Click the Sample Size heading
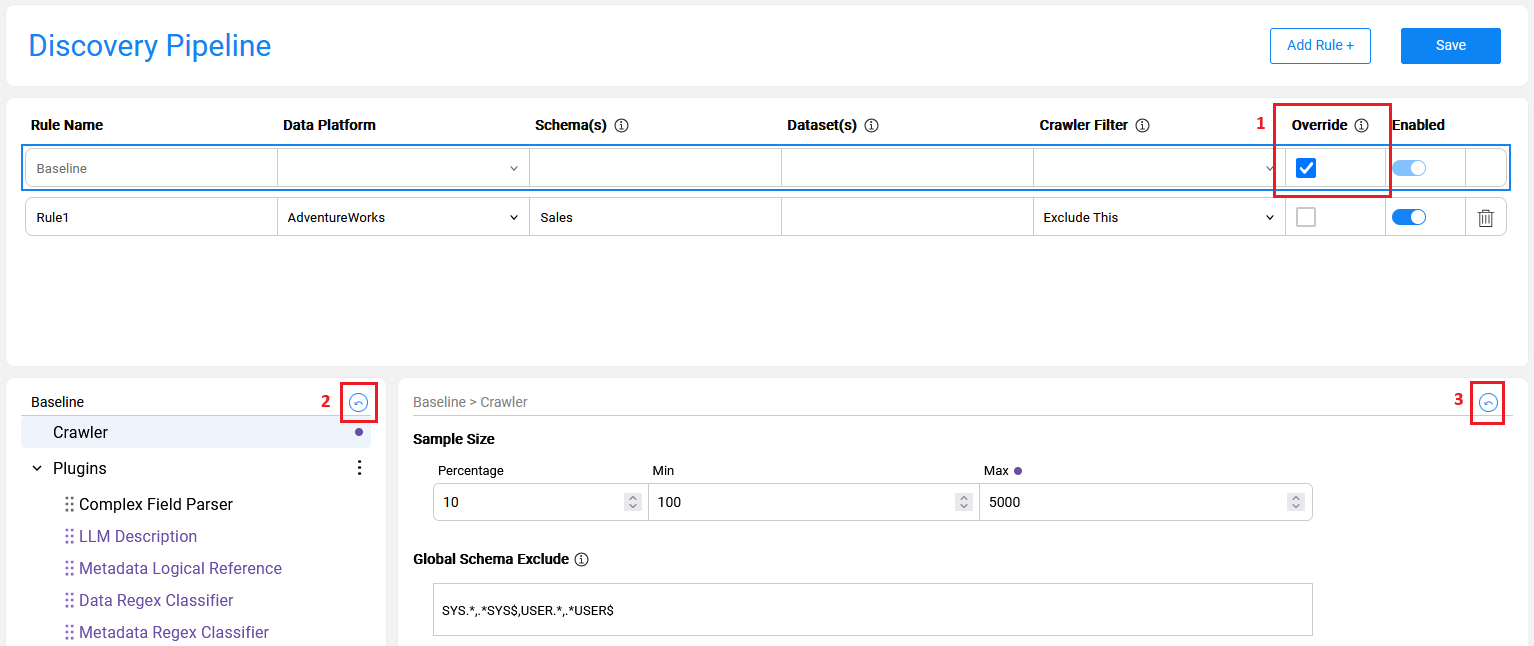Viewport: 1534px width, 646px height. 454,439
